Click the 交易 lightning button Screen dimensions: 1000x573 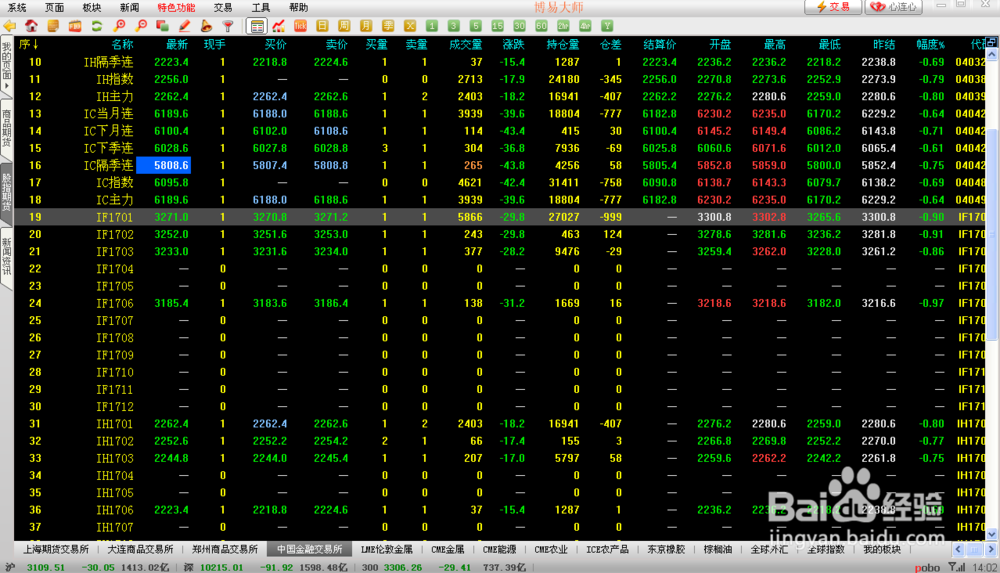pyautogui.click(x=833, y=6)
